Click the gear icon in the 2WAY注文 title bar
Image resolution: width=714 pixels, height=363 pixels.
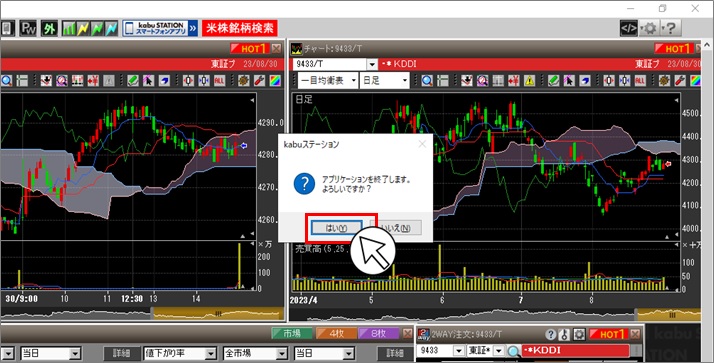point(579,334)
